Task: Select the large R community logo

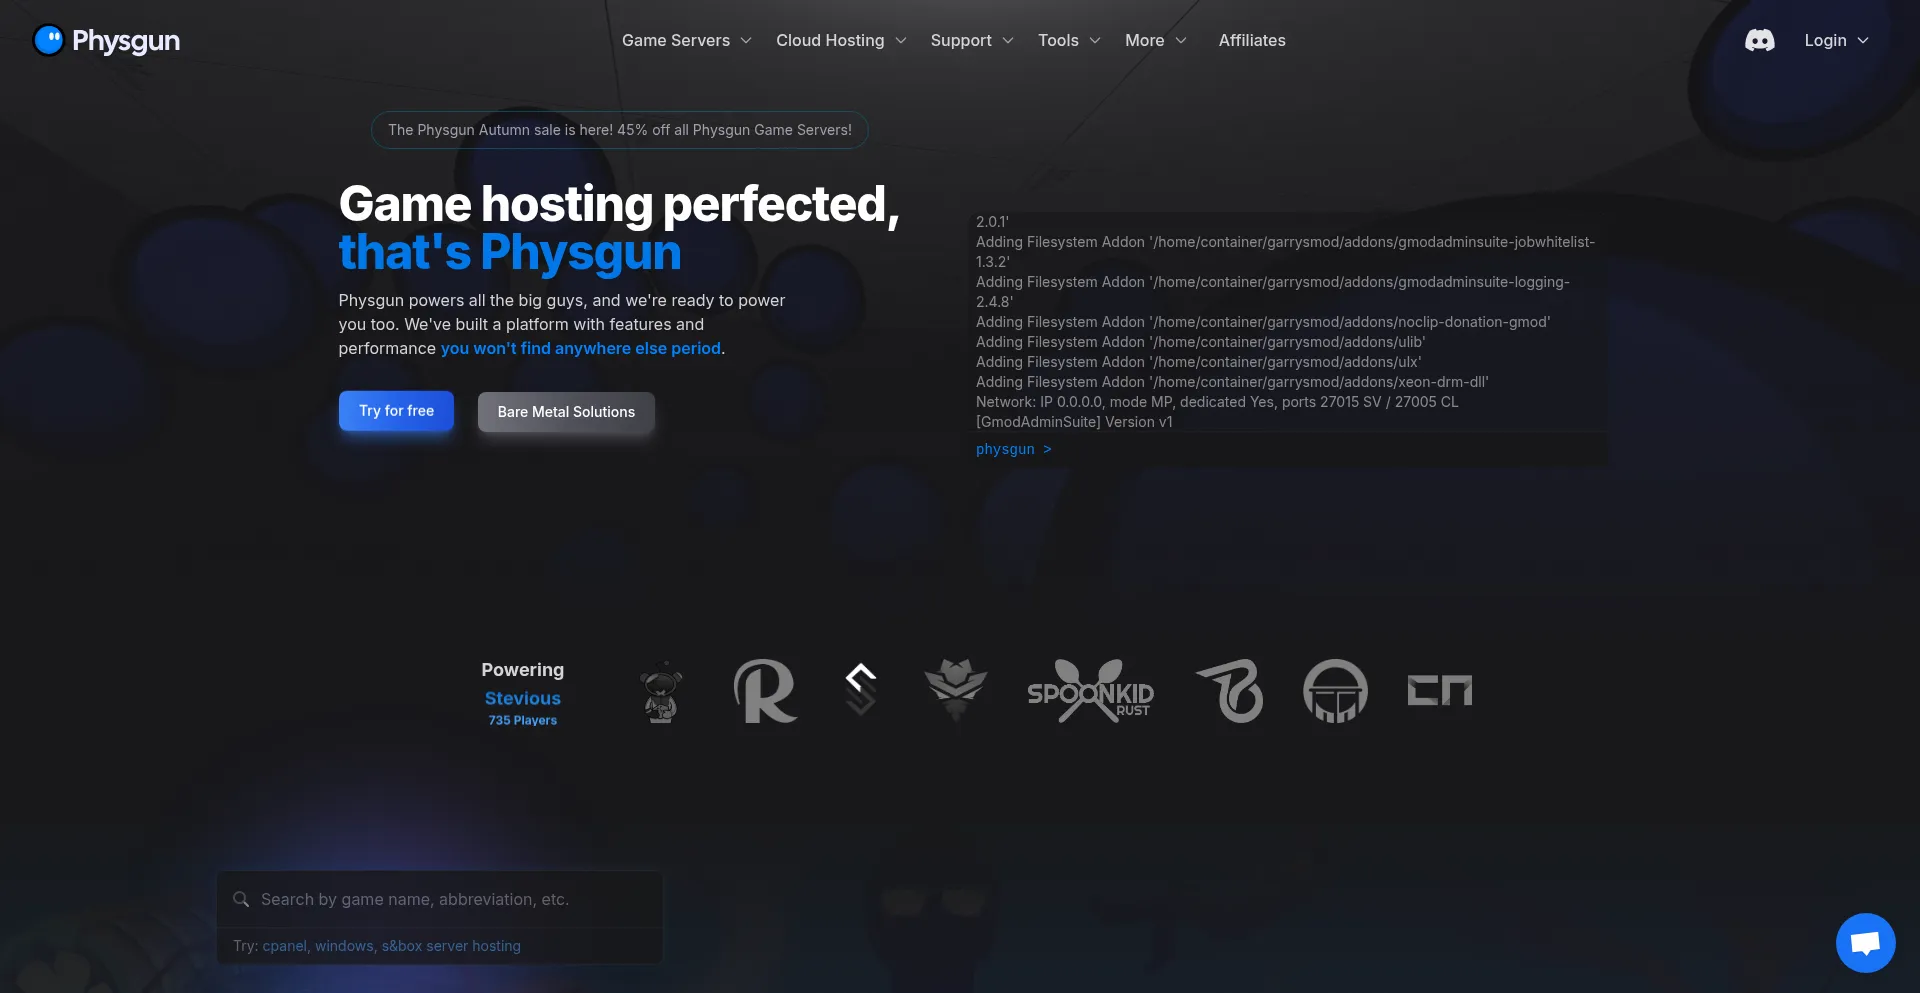Action: 765,691
